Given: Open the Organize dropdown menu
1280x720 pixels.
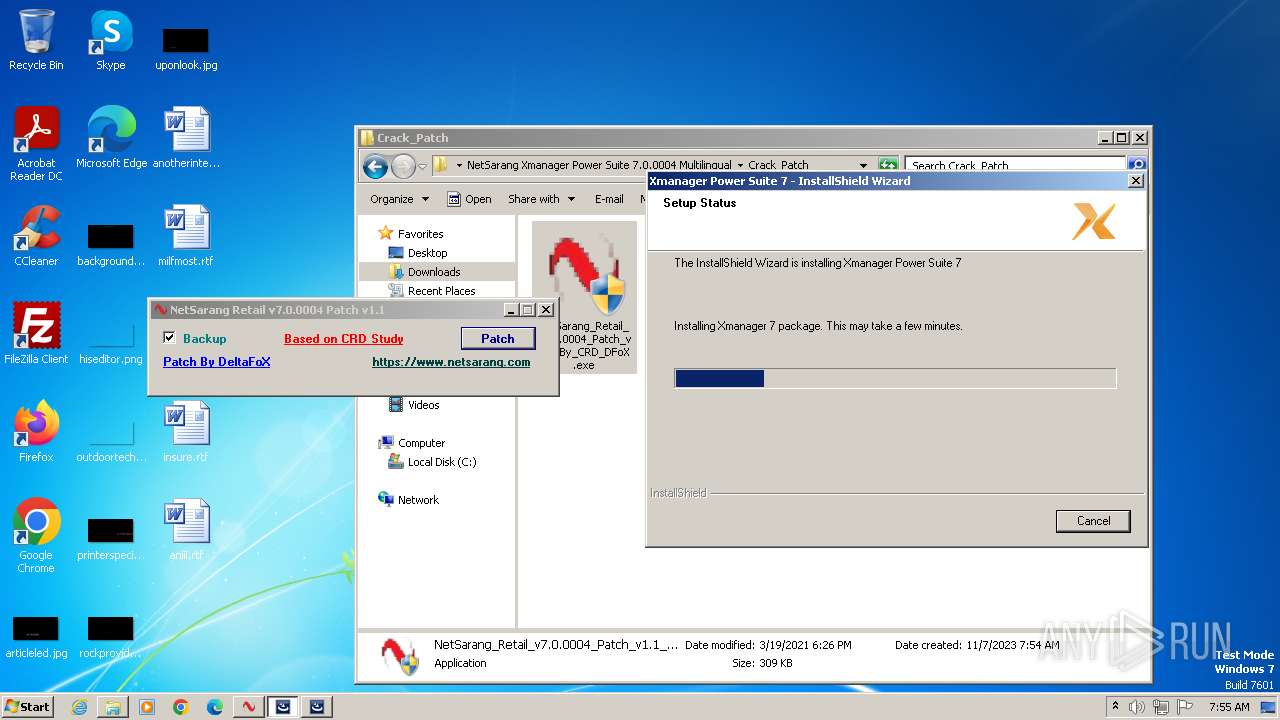Looking at the screenshot, I should tap(399, 199).
